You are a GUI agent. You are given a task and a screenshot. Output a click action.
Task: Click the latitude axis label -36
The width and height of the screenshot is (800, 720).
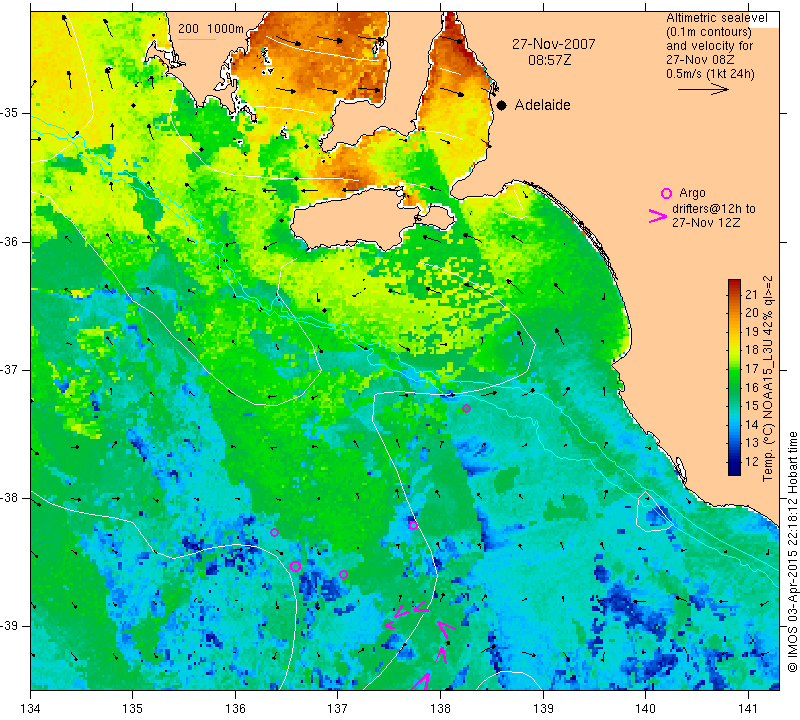click(10, 241)
